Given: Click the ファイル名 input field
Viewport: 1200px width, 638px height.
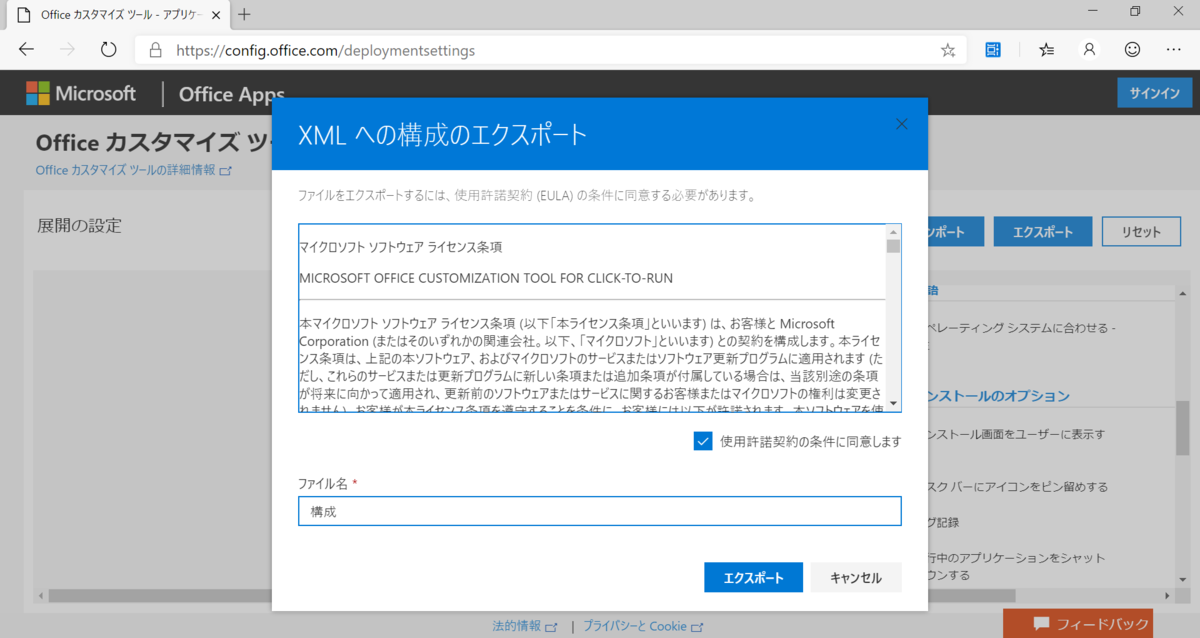Looking at the screenshot, I should pyautogui.click(x=599, y=510).
